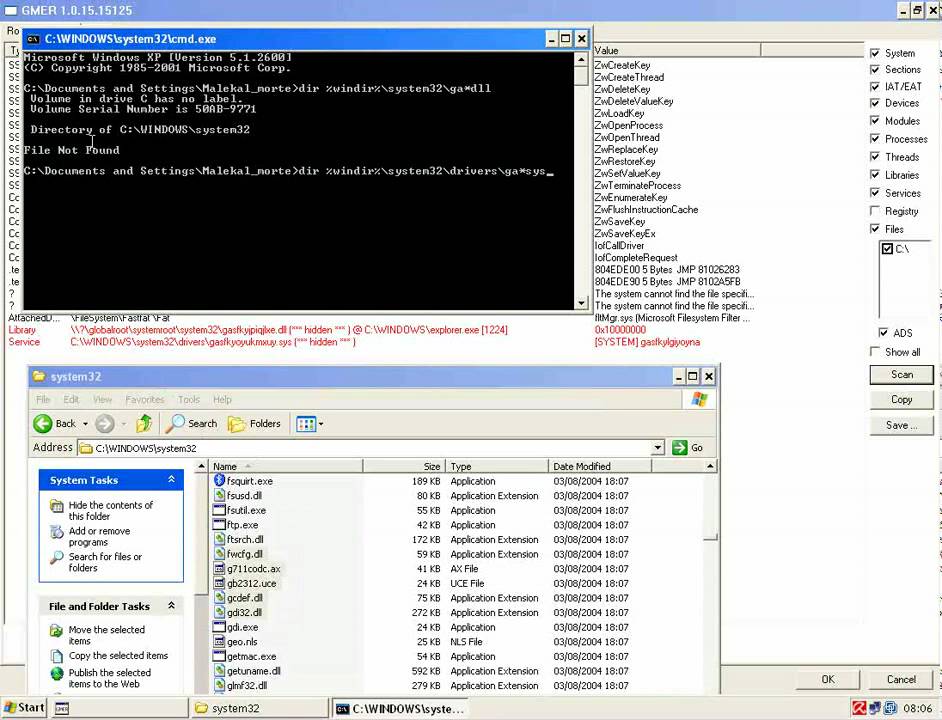Click the Address field showing C:\WINDOWS\system32
The width and height of the screenshot is (942, 720).
pyautogui.click(x=364, y=448)
